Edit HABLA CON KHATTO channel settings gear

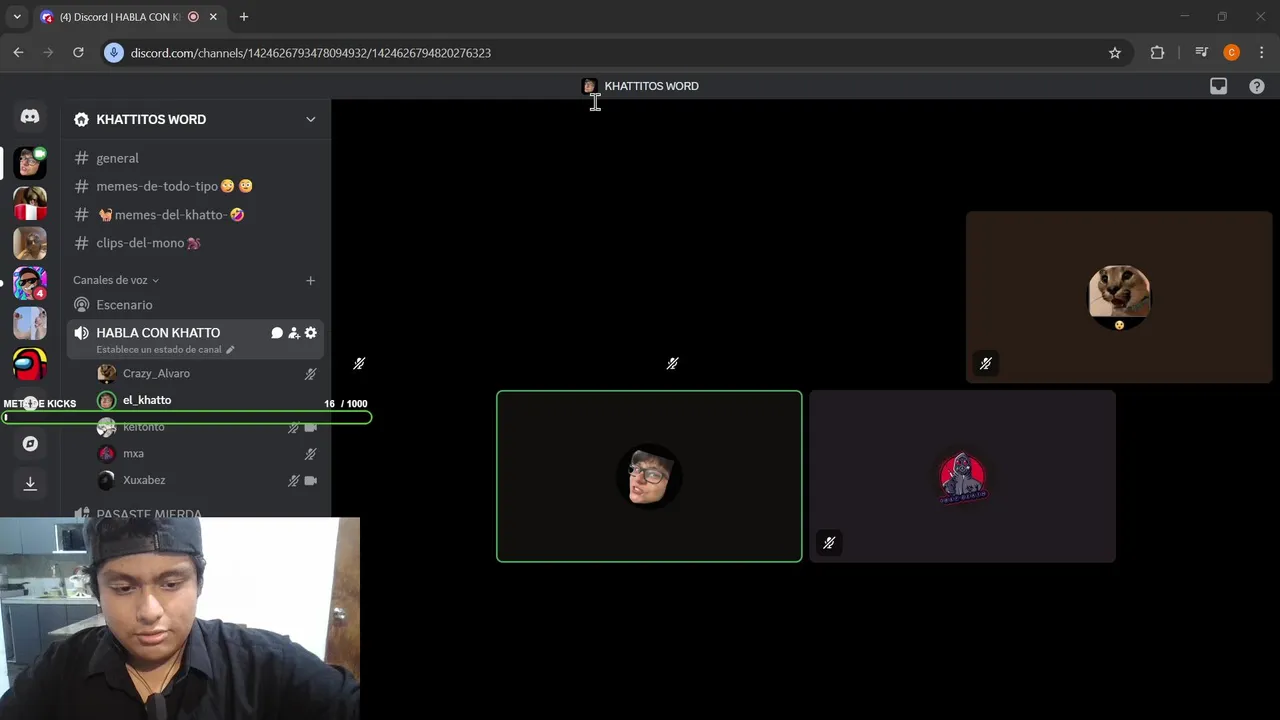click(x=311, y=333)
